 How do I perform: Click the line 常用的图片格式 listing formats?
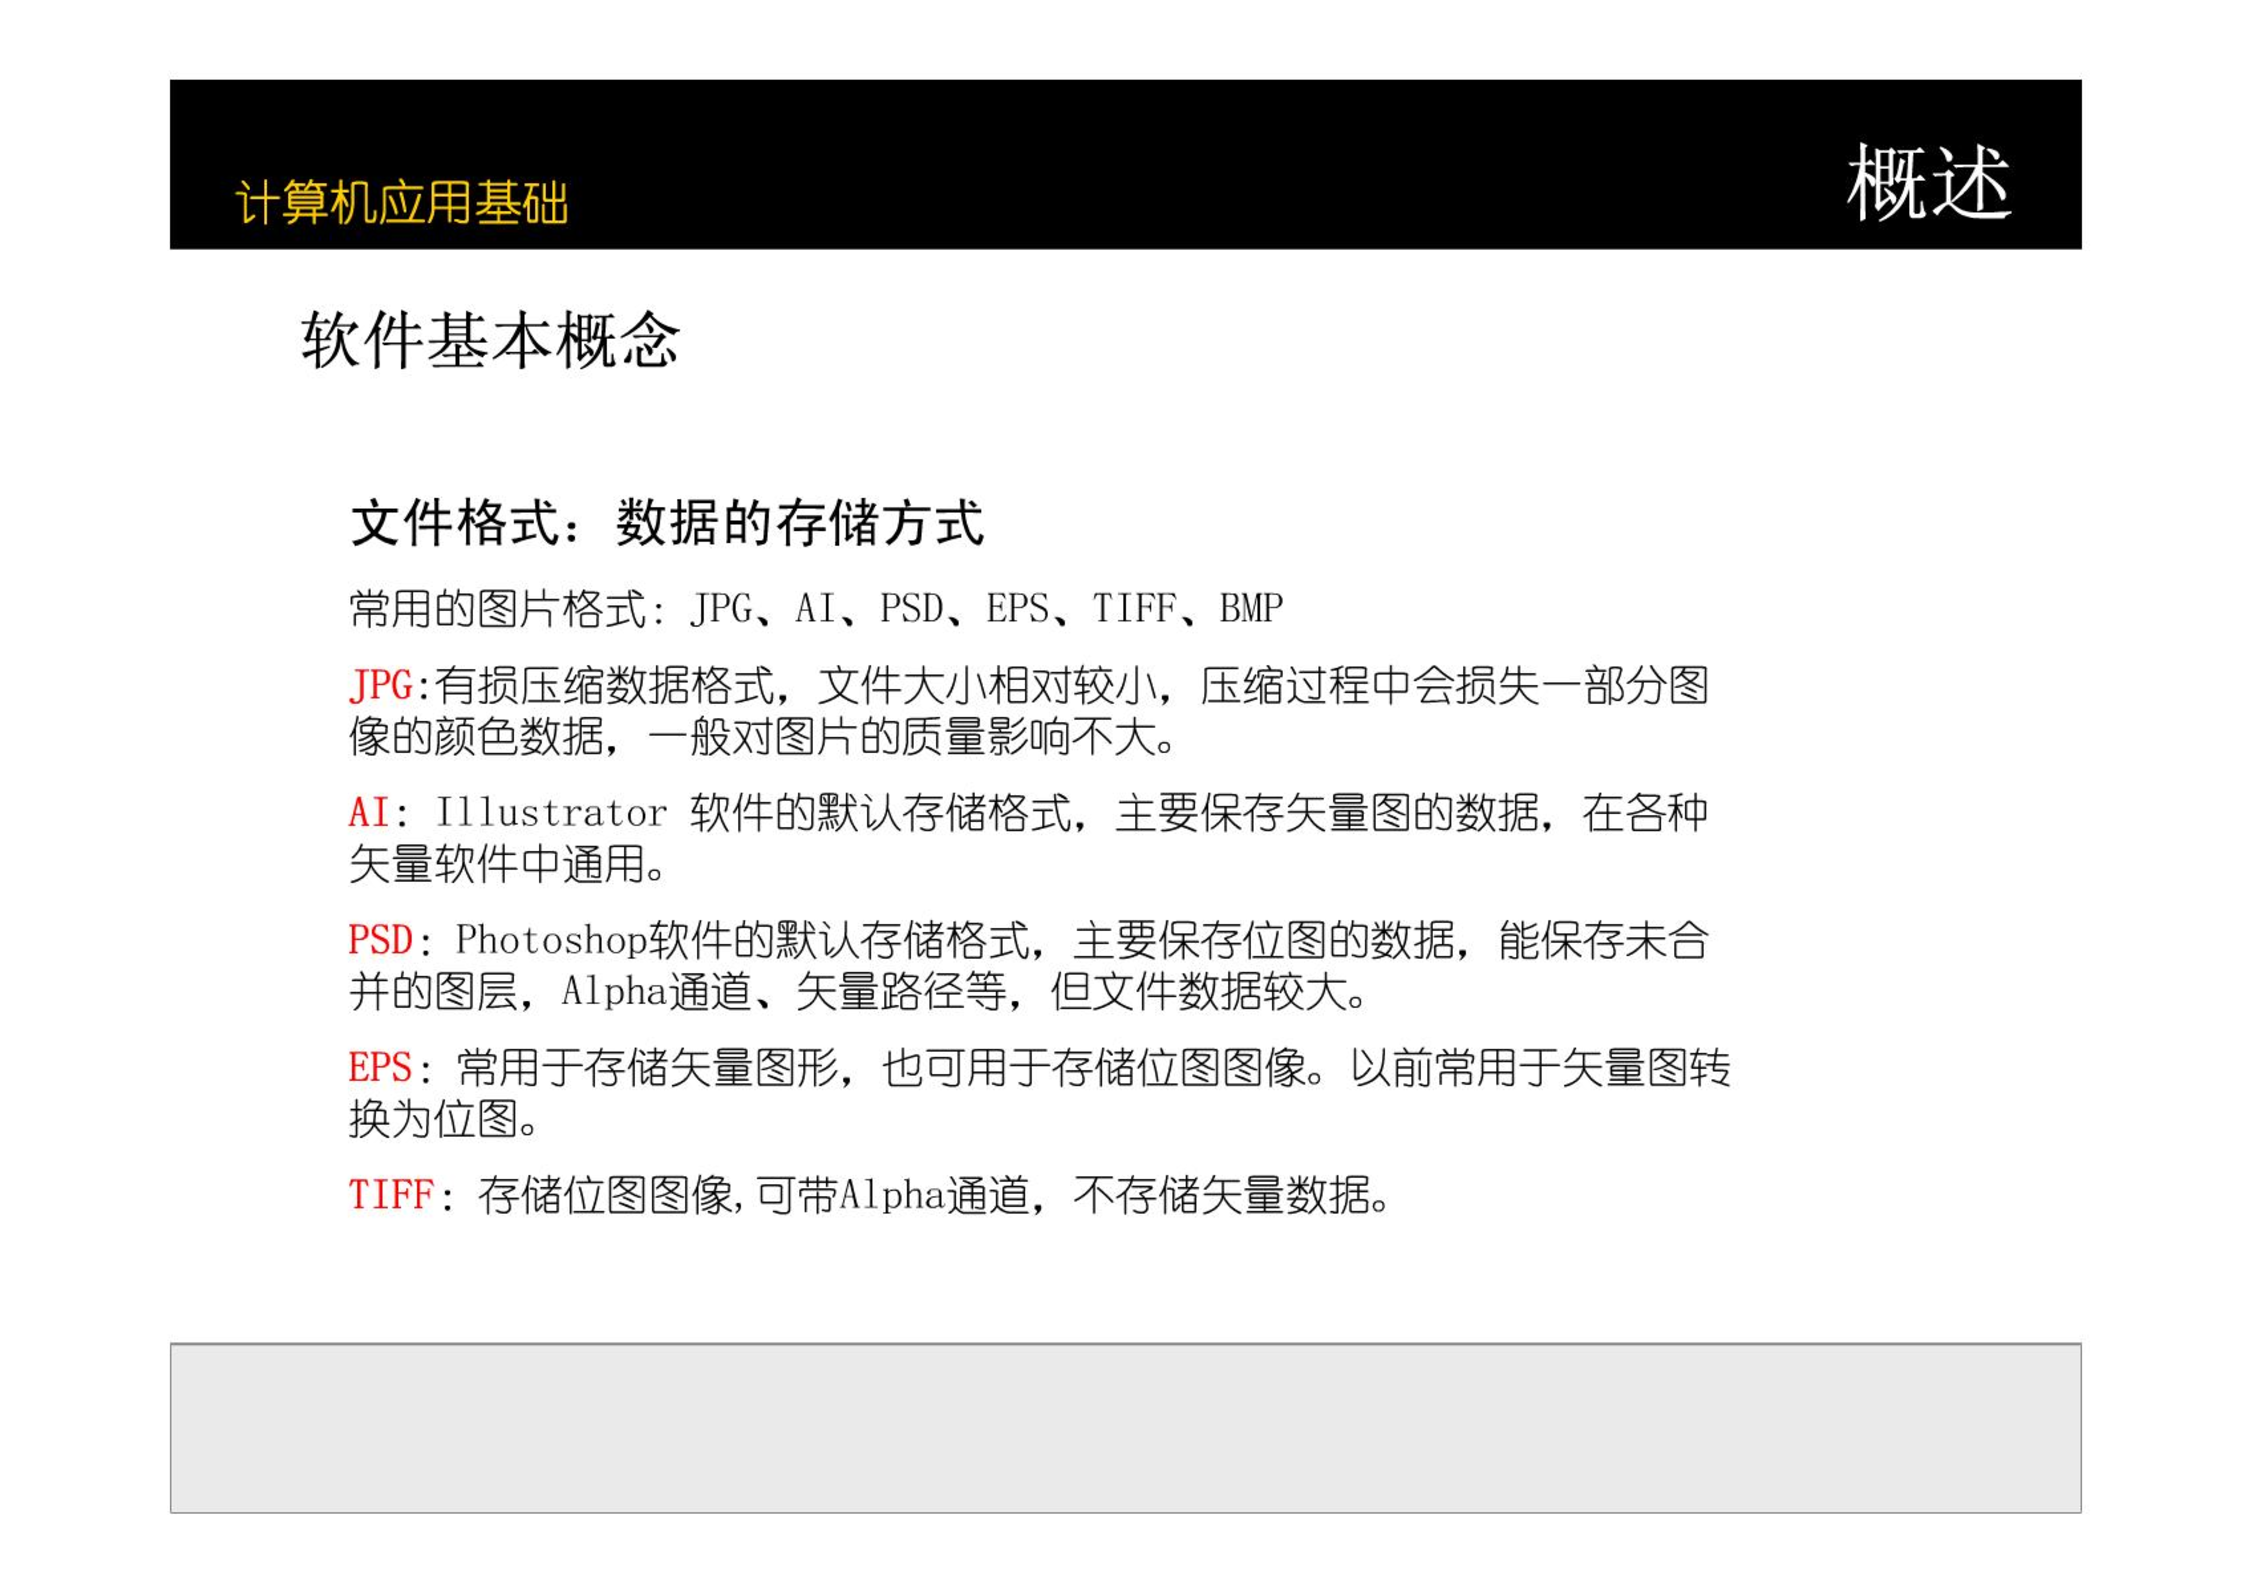click(816, 608)
